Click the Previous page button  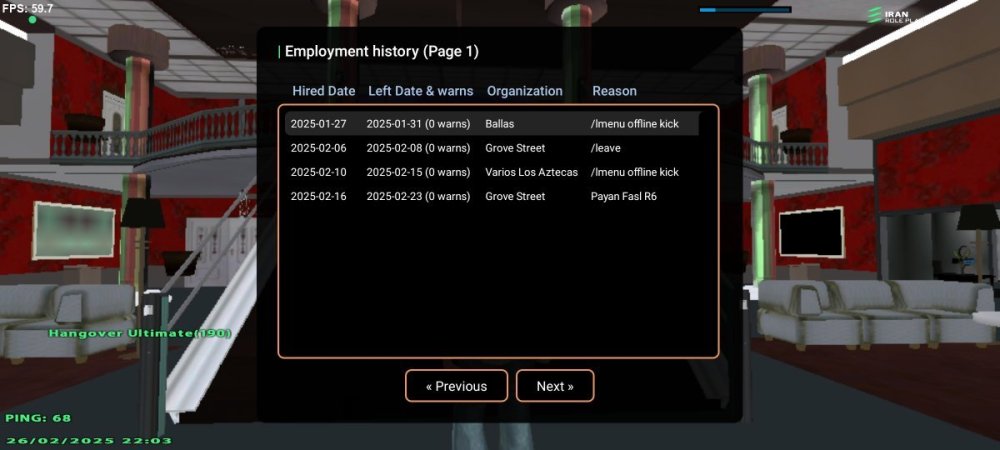click(x=456, y=386)
